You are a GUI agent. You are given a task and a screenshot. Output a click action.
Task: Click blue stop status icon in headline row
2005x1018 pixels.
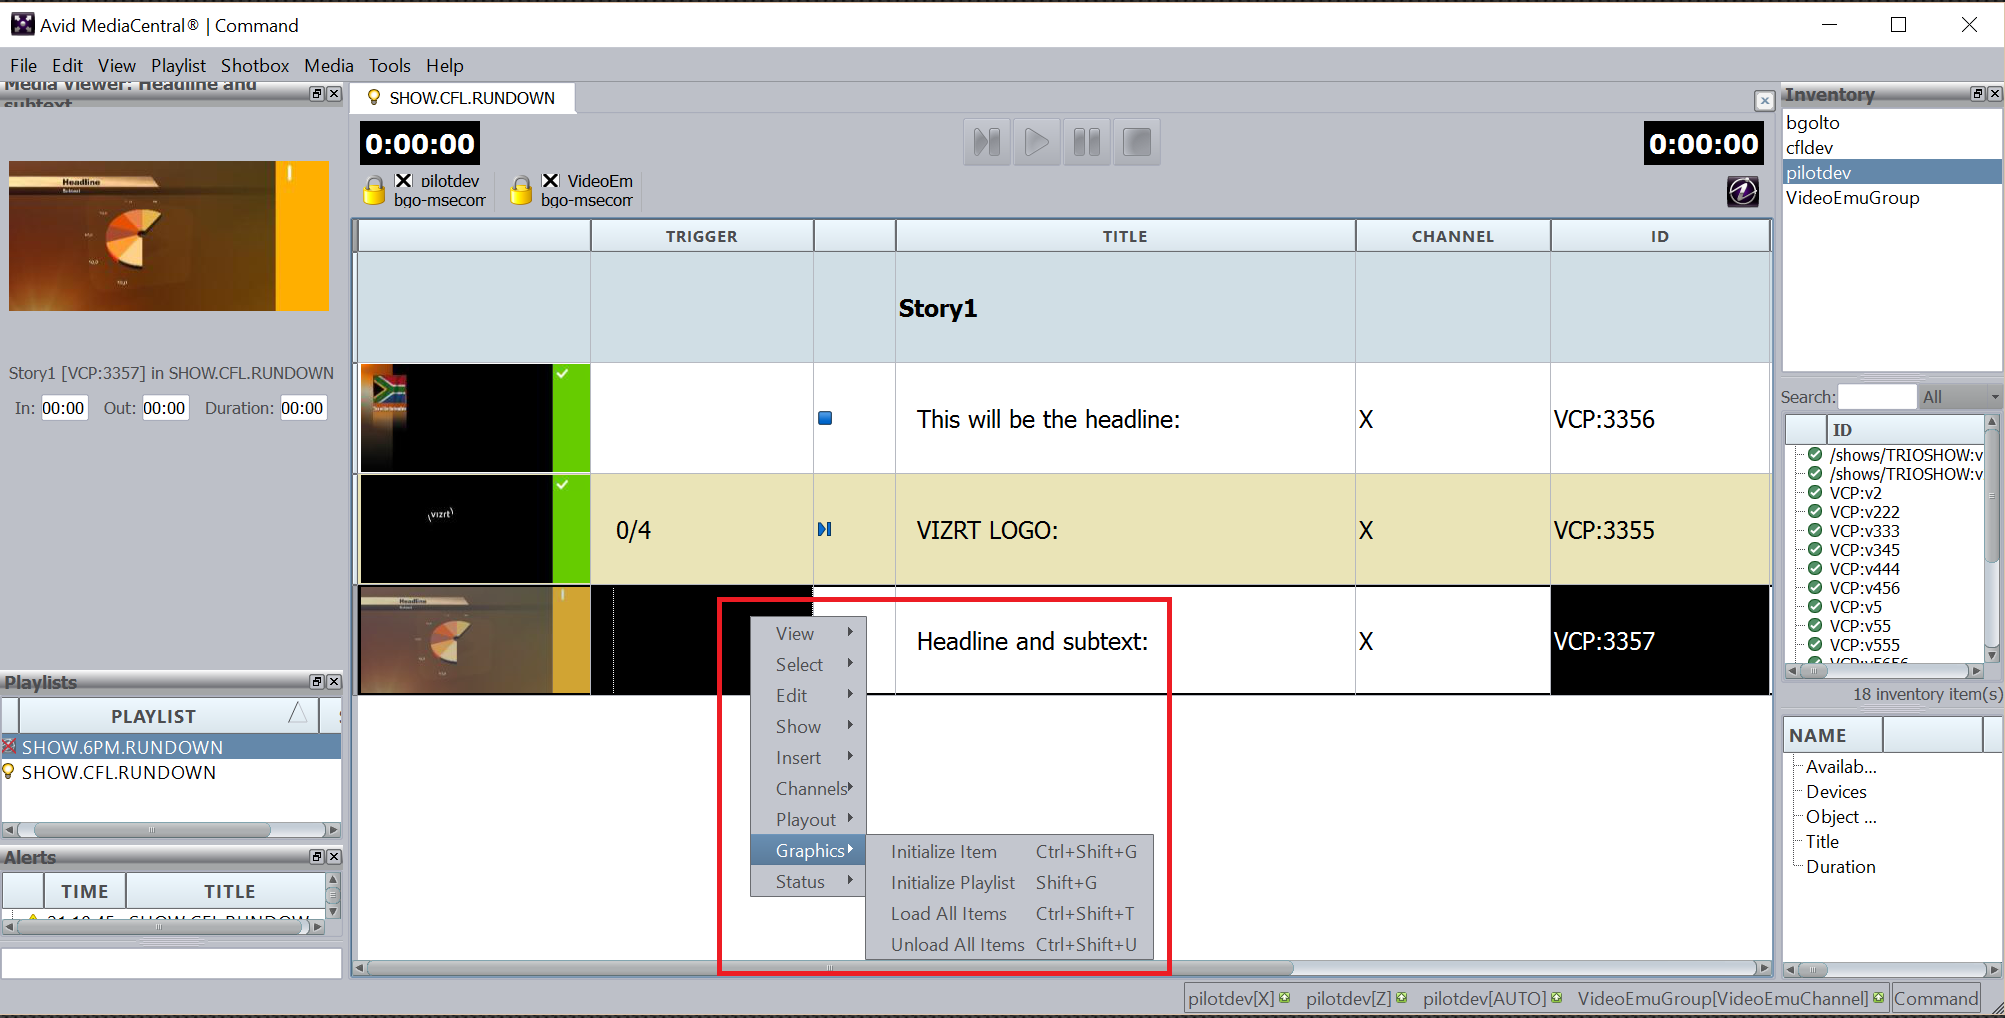[x=825, y=418]
